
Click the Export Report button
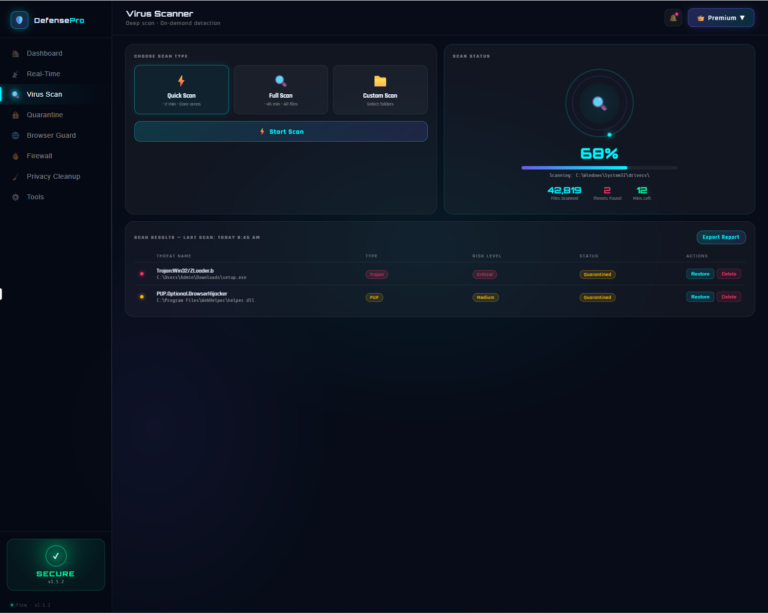721,237
